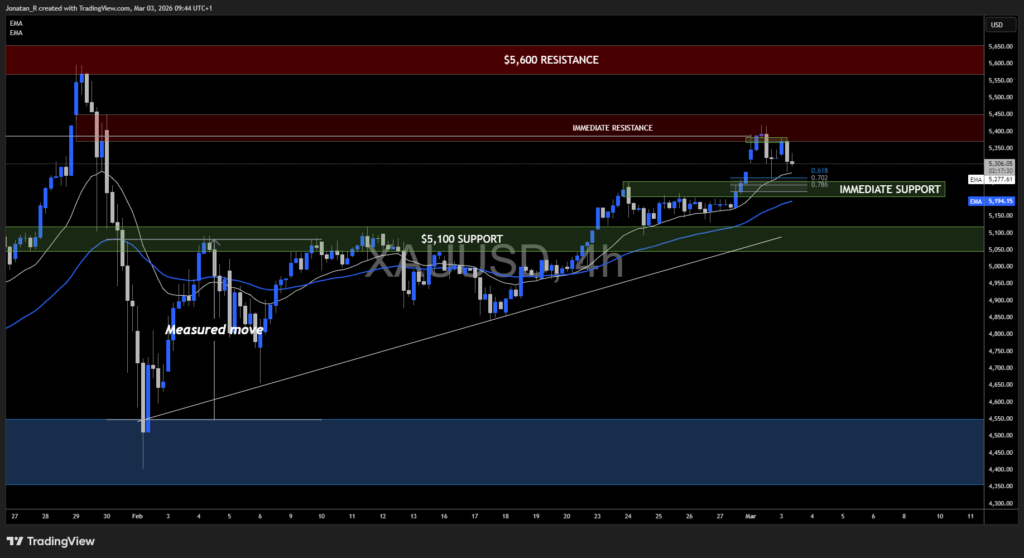1024x558 pixels.
Task: Click the 5,450.00 price axis label
Action: pyautogui.click(x=1000, y=114)
